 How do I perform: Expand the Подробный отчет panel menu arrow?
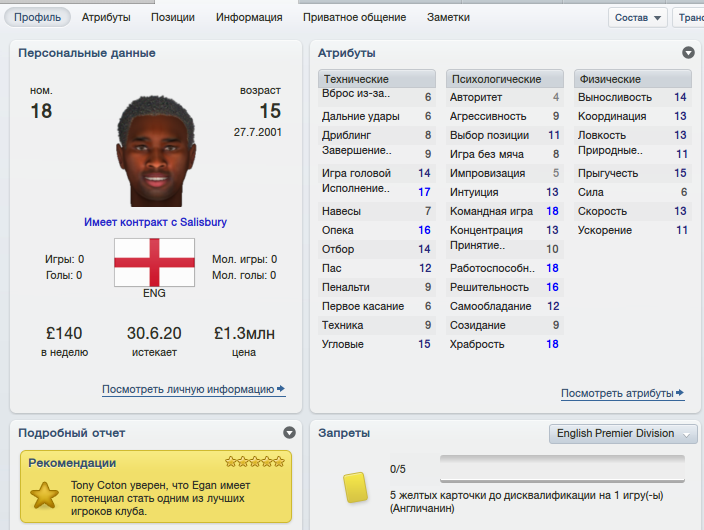(x=290, y=433)
